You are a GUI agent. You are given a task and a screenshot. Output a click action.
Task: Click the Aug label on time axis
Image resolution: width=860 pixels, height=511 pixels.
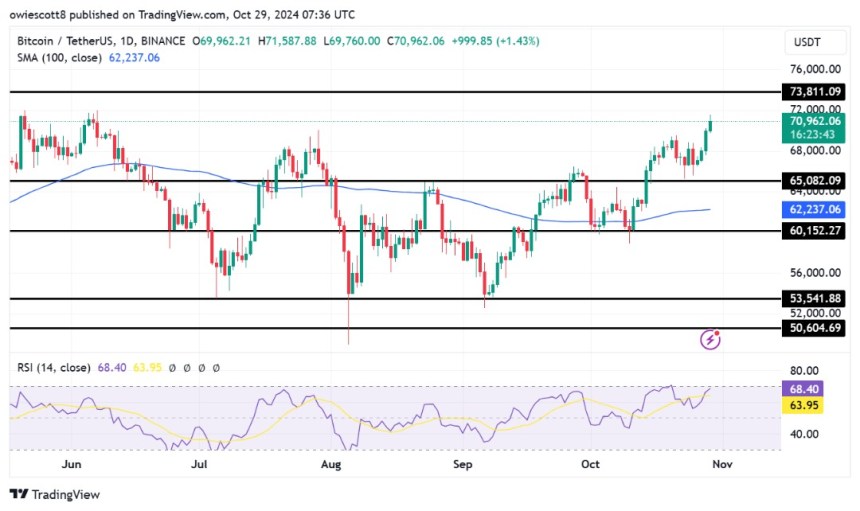(331, 464)
